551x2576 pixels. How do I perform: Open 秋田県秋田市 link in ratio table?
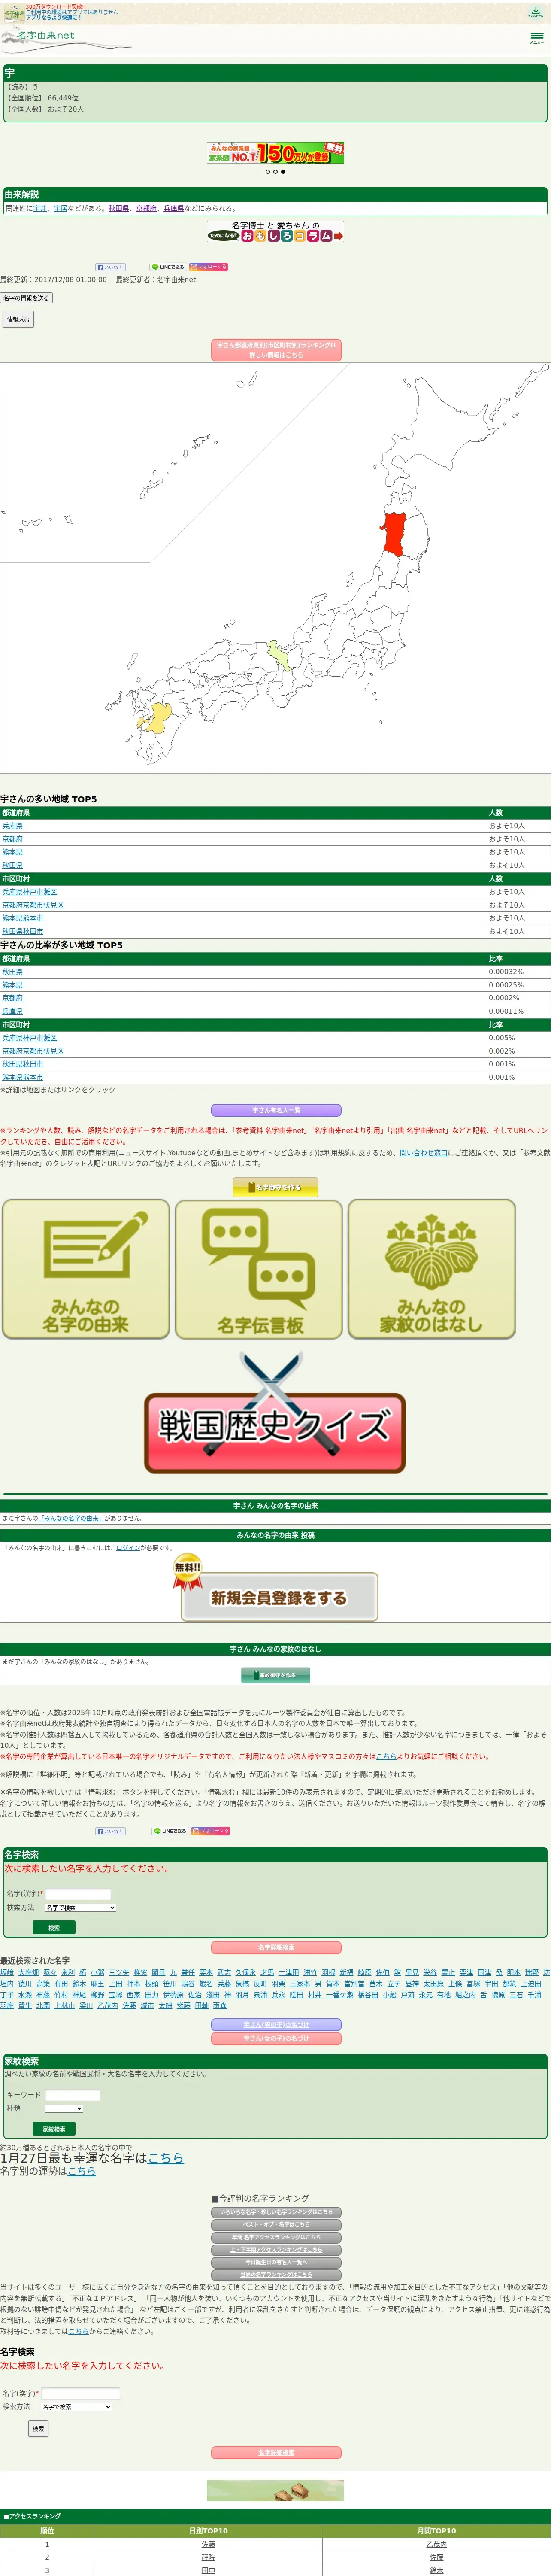click(22, 1064)
